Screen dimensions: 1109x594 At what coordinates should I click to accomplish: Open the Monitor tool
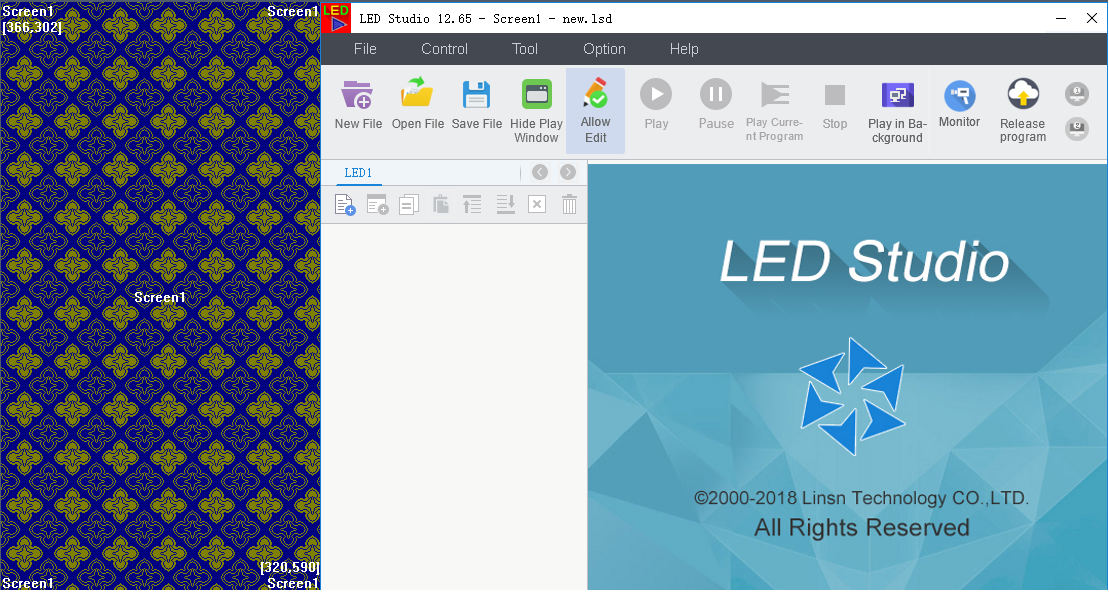click(959, 105)
